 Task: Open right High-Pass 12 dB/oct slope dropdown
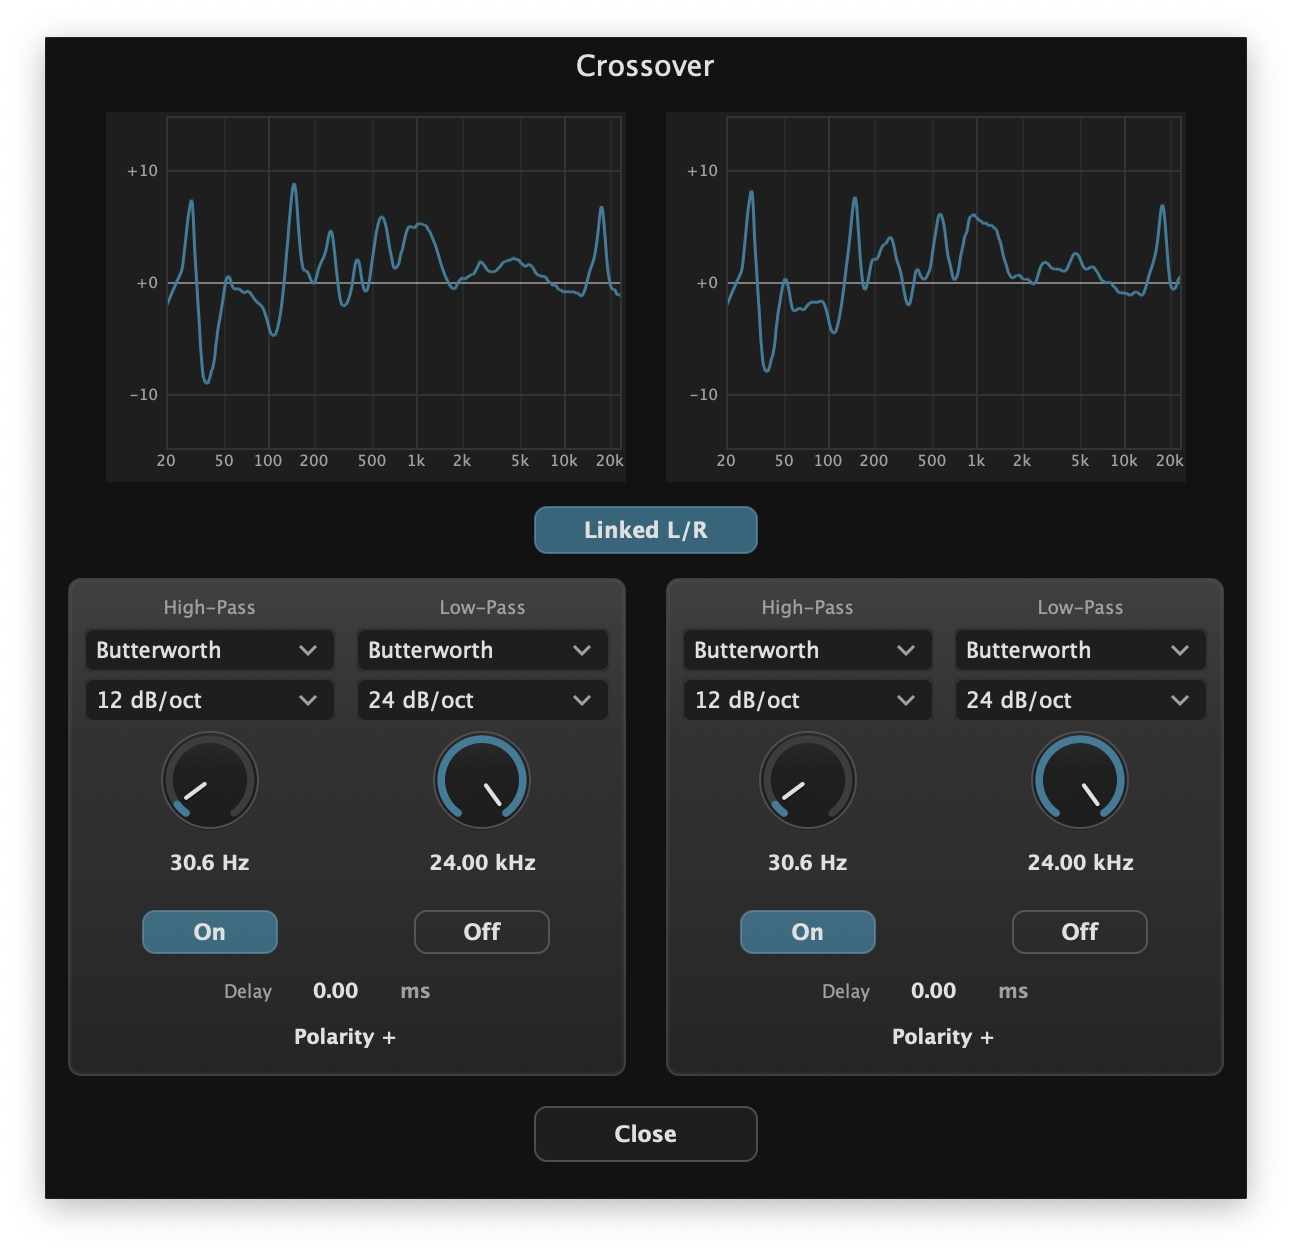(x=808, y=700)
